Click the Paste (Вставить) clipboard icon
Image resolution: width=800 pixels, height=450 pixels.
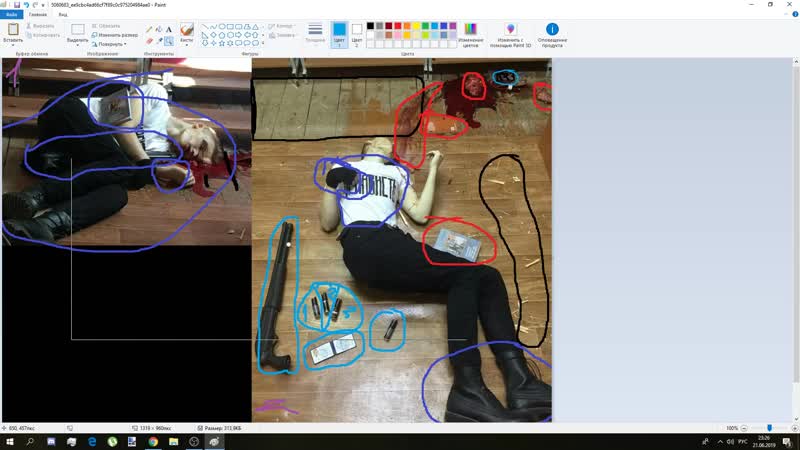coord(15,30)
